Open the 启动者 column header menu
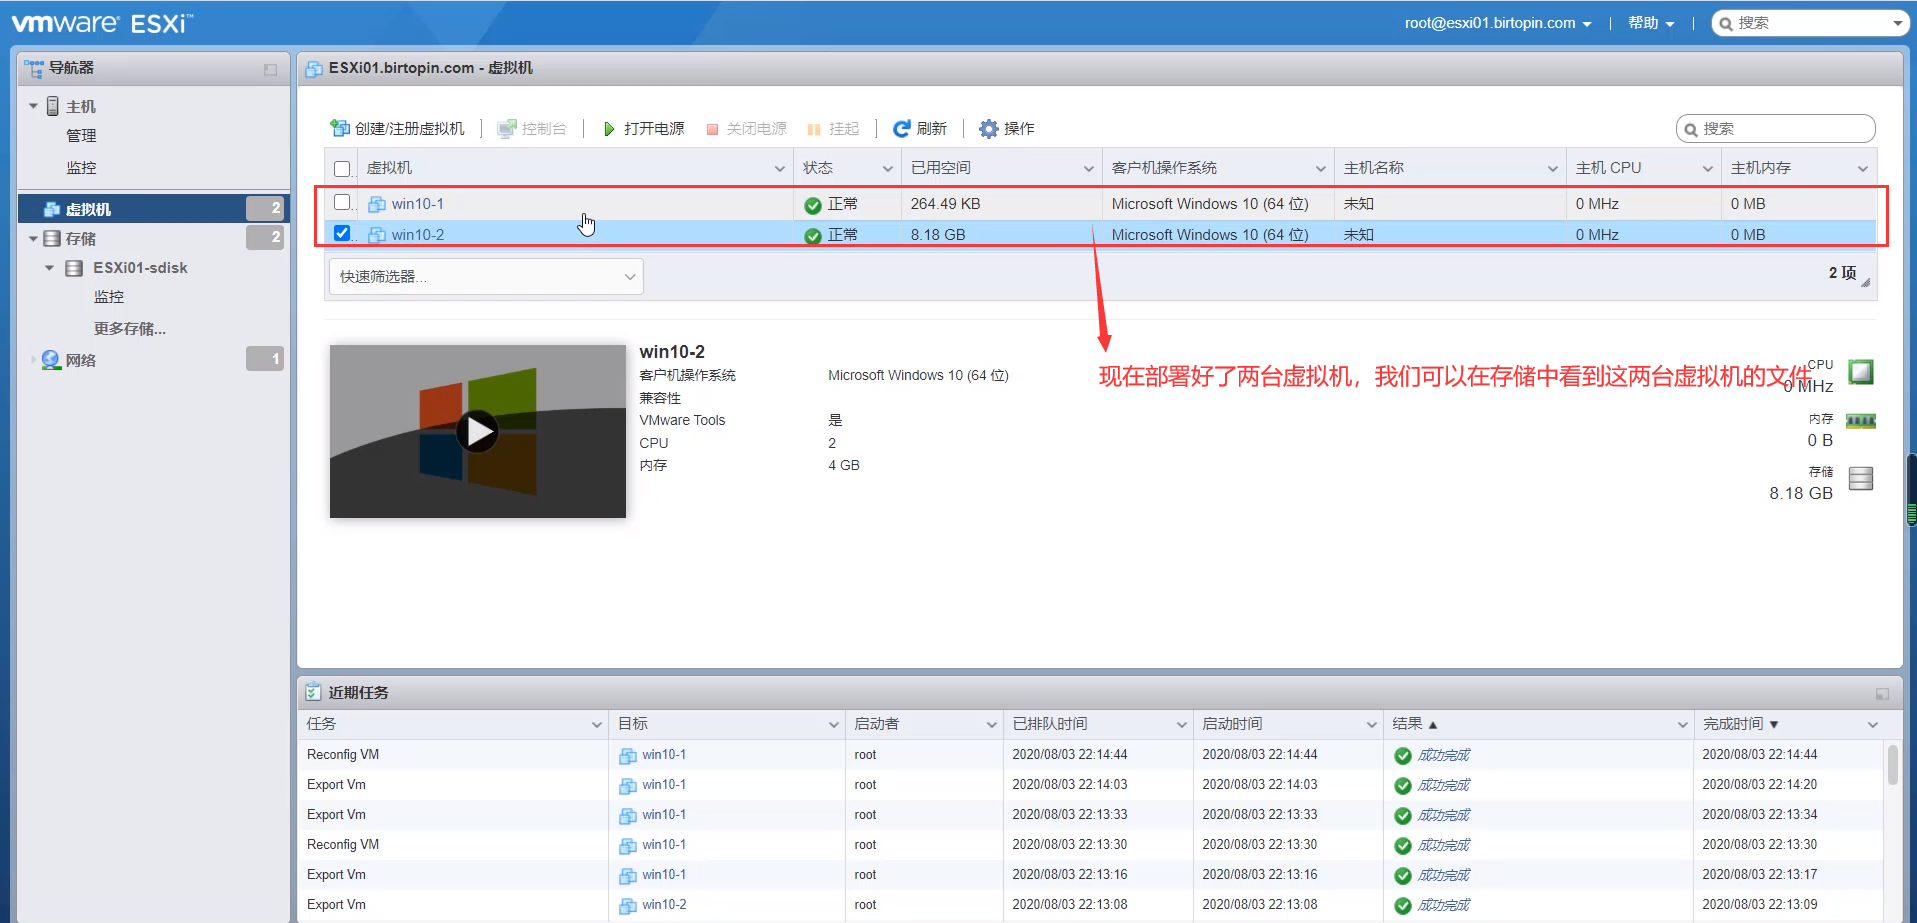This screenshot has width=1917, height=923. click(992, 725)
